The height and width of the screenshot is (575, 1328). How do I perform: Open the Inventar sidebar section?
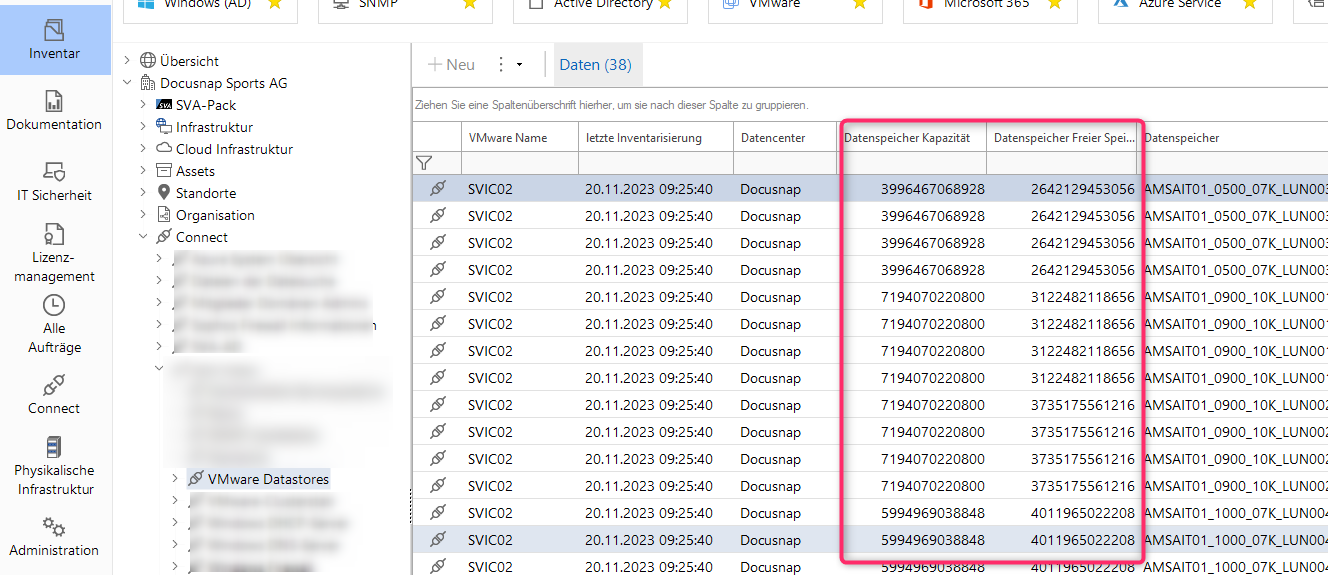point(54,40)
